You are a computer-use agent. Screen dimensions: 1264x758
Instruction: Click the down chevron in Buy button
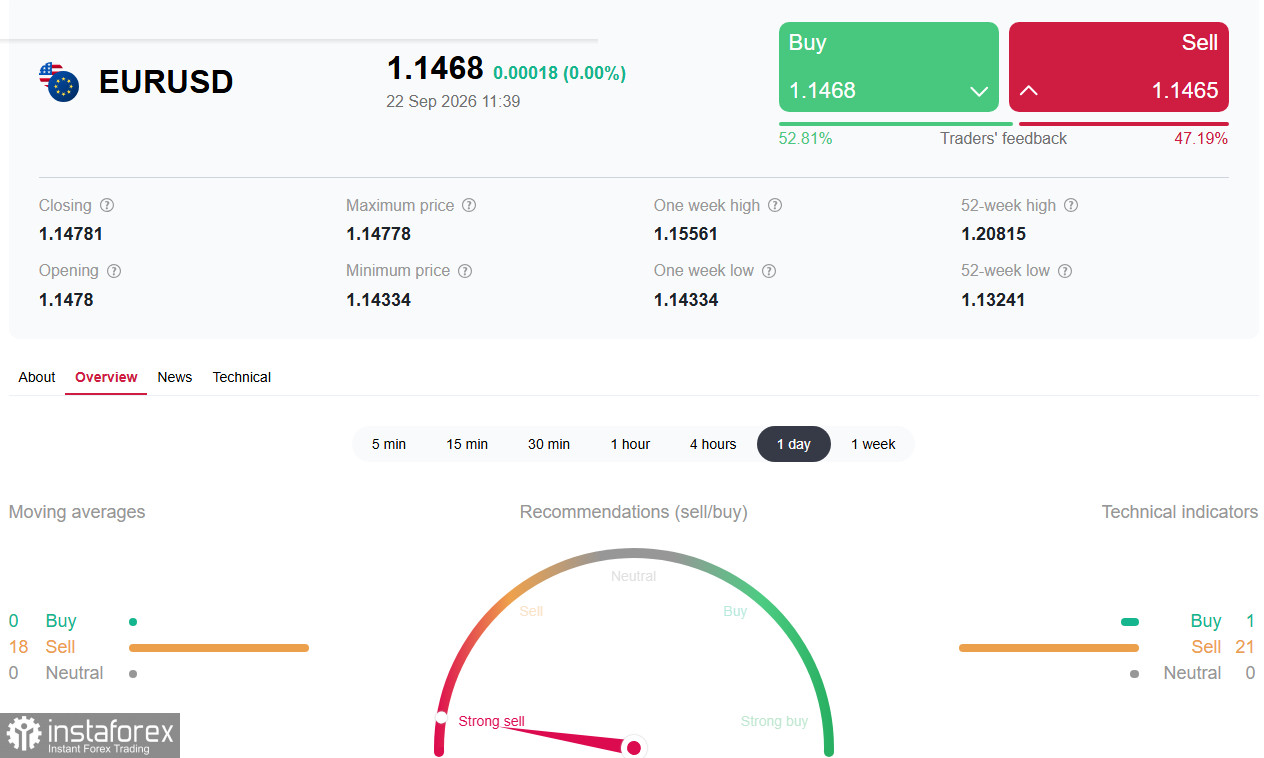[979, 91]
